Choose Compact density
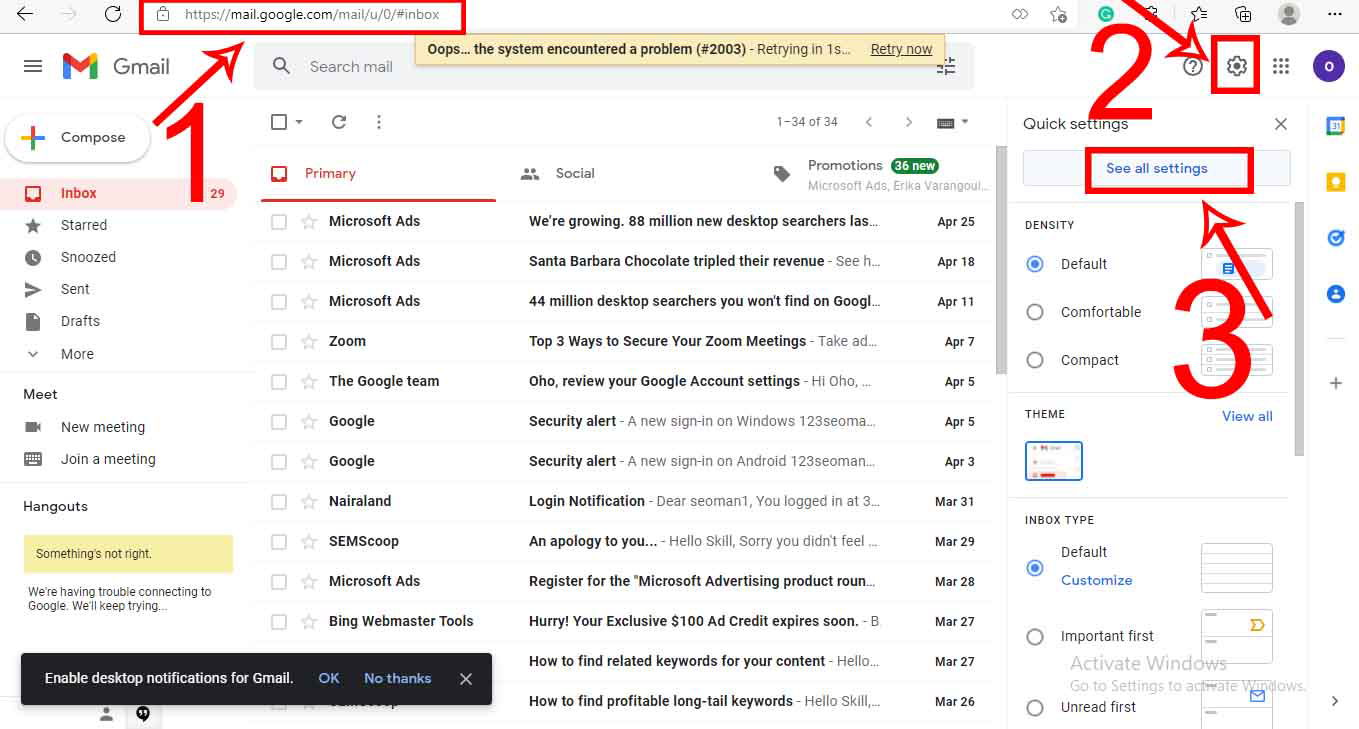Viewport: 1359px width, 729px height. point(1035,360)
